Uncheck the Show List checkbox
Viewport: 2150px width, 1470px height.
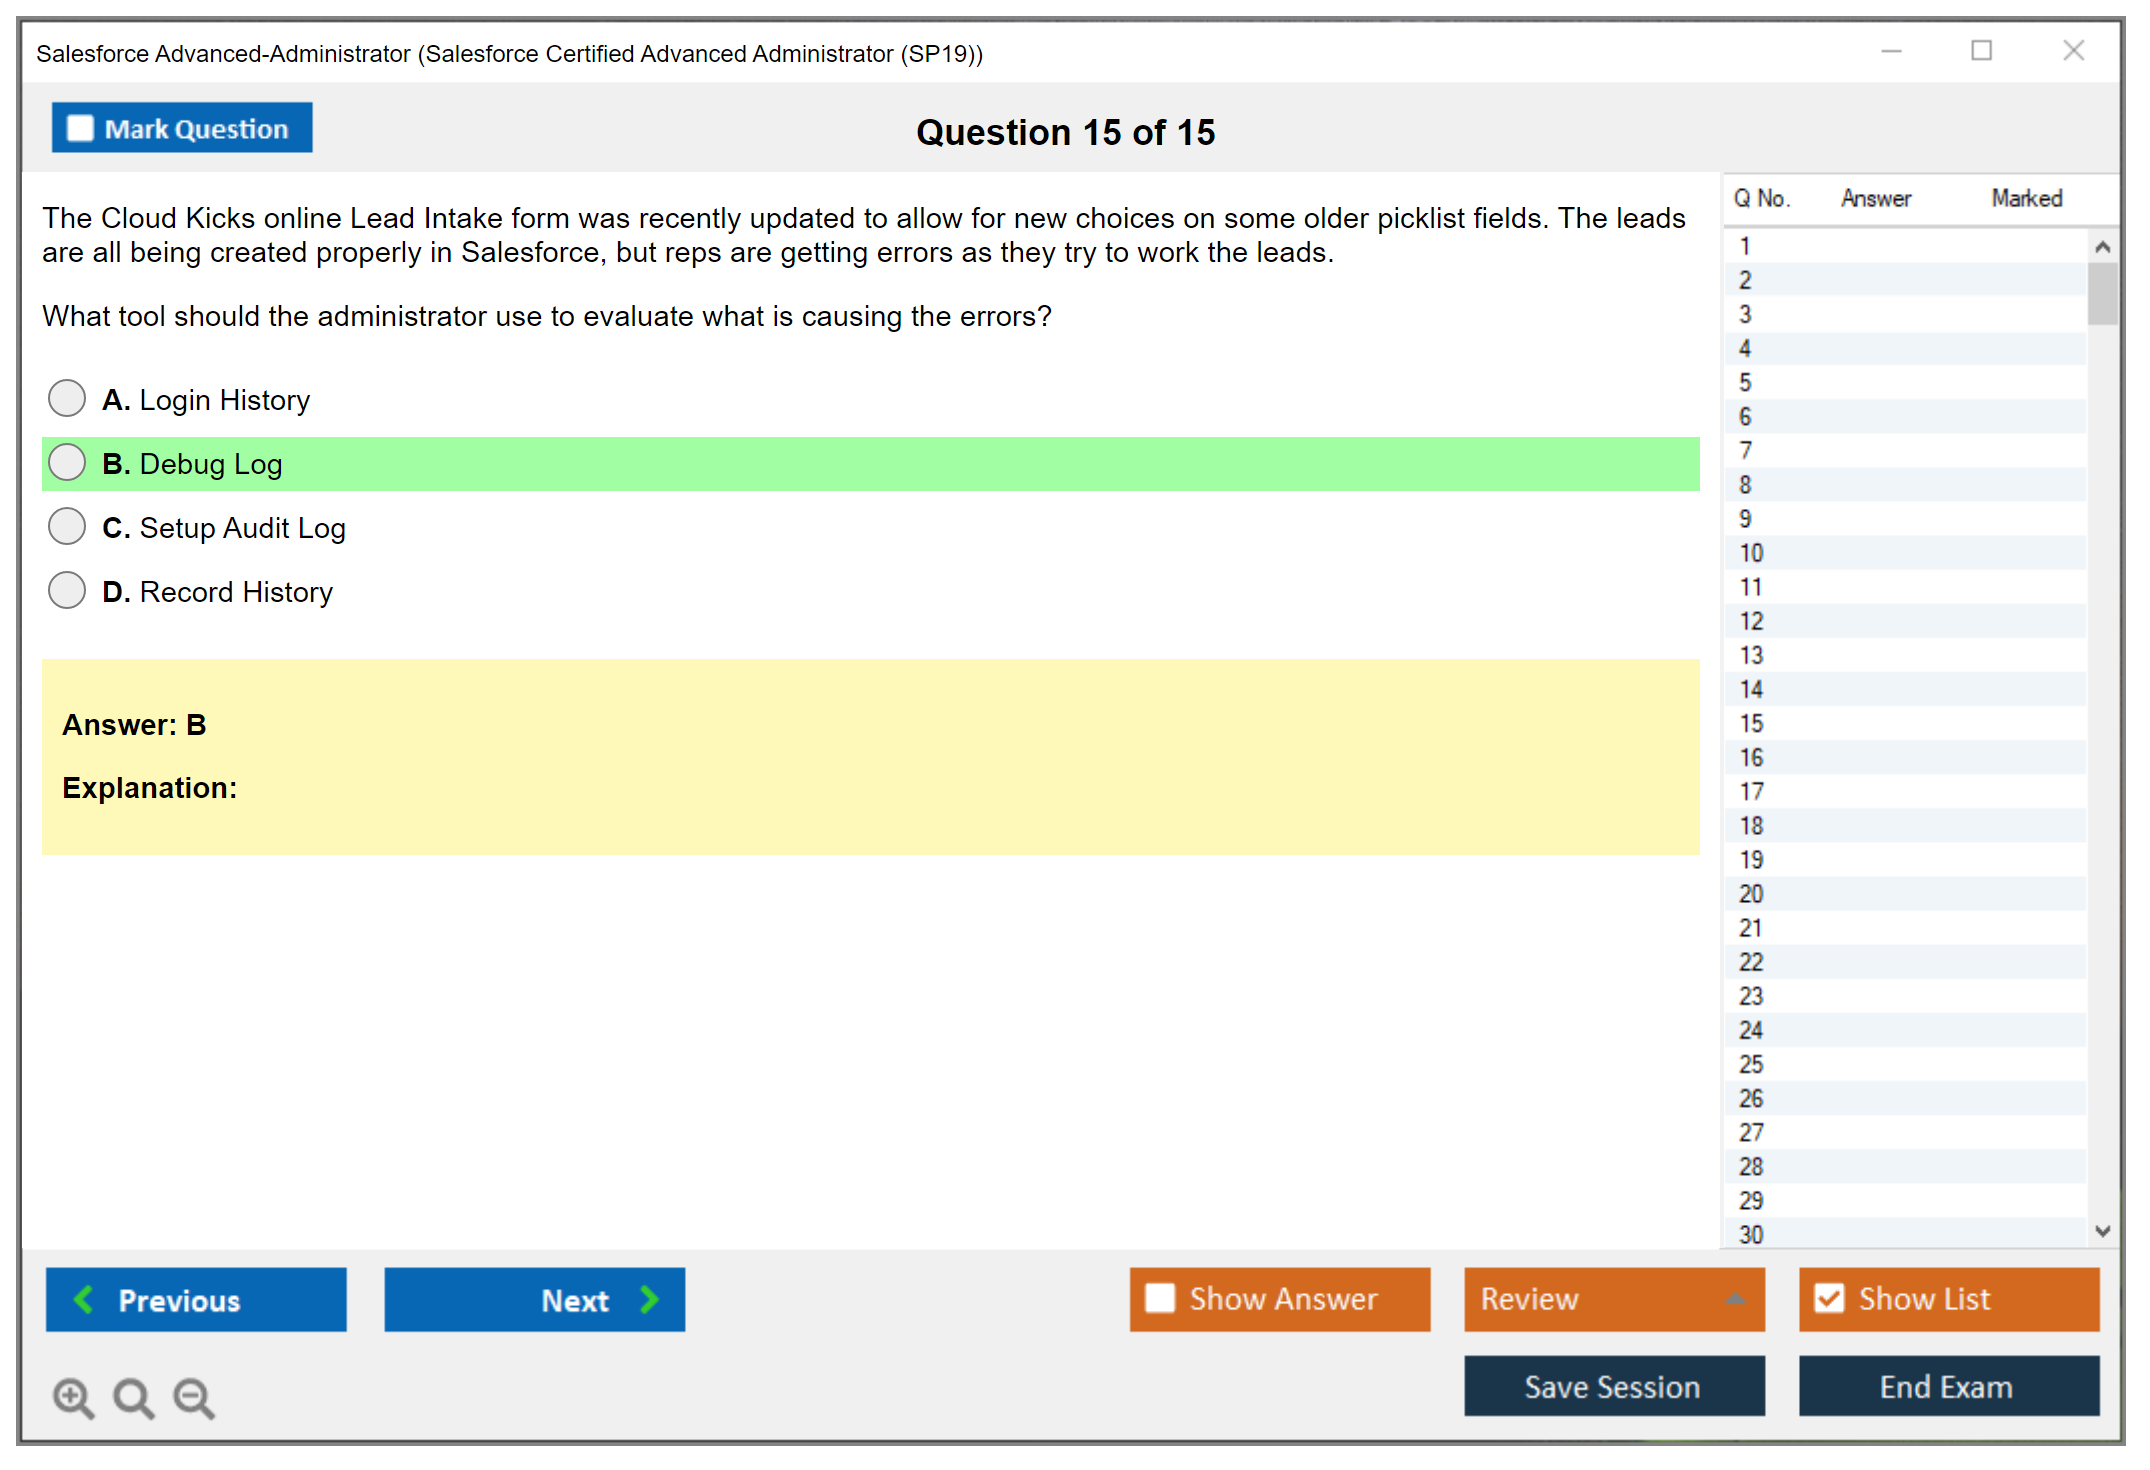1829,1298
